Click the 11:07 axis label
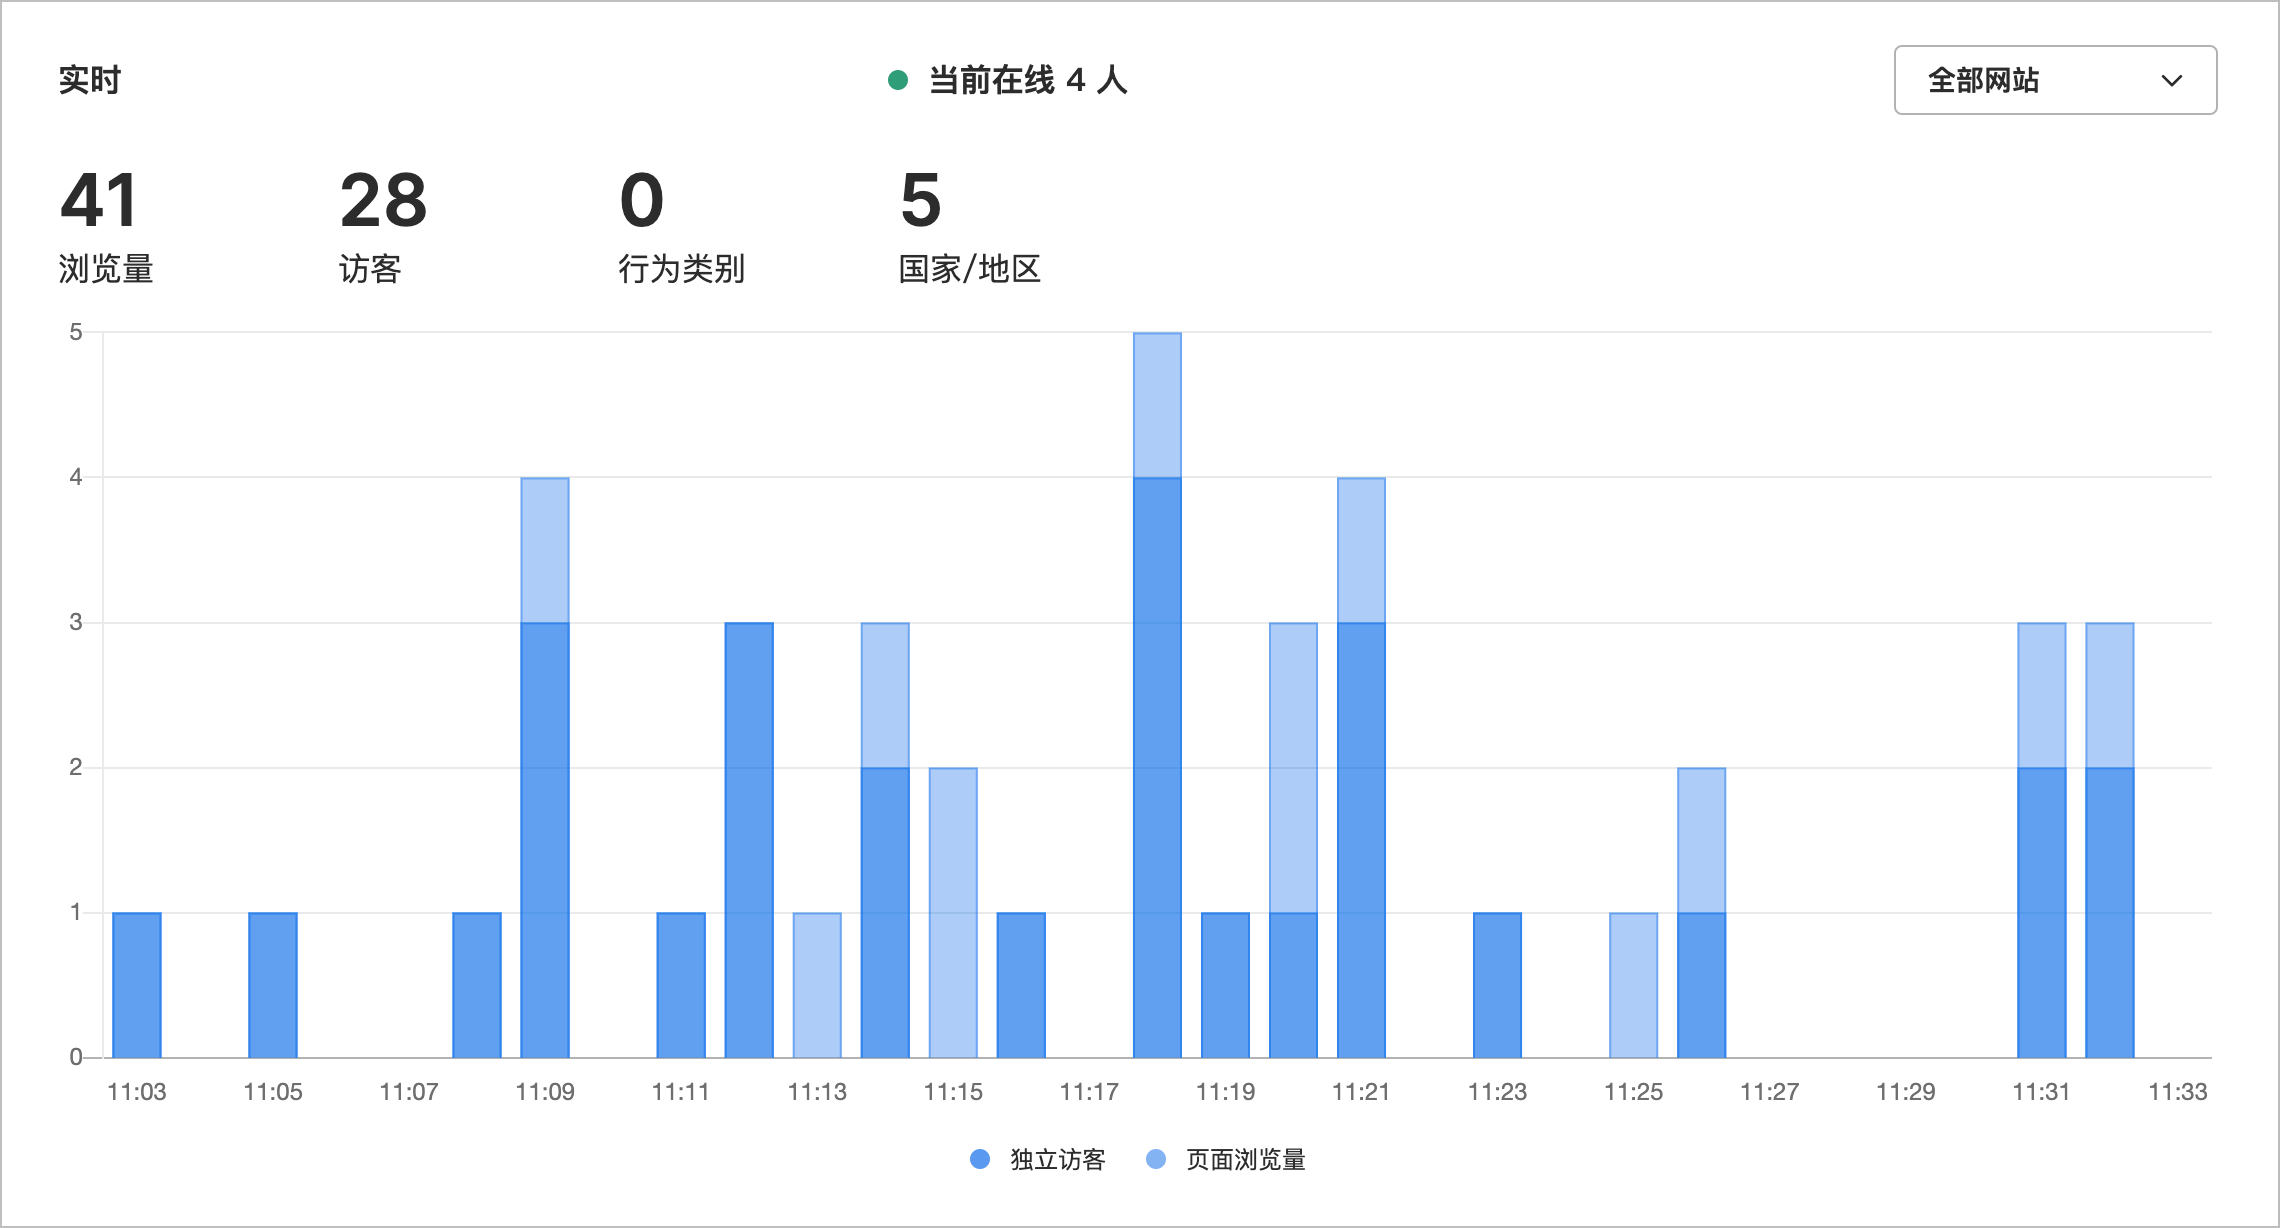This screenshot has height=1228, width=2280. coord(409,1092)
